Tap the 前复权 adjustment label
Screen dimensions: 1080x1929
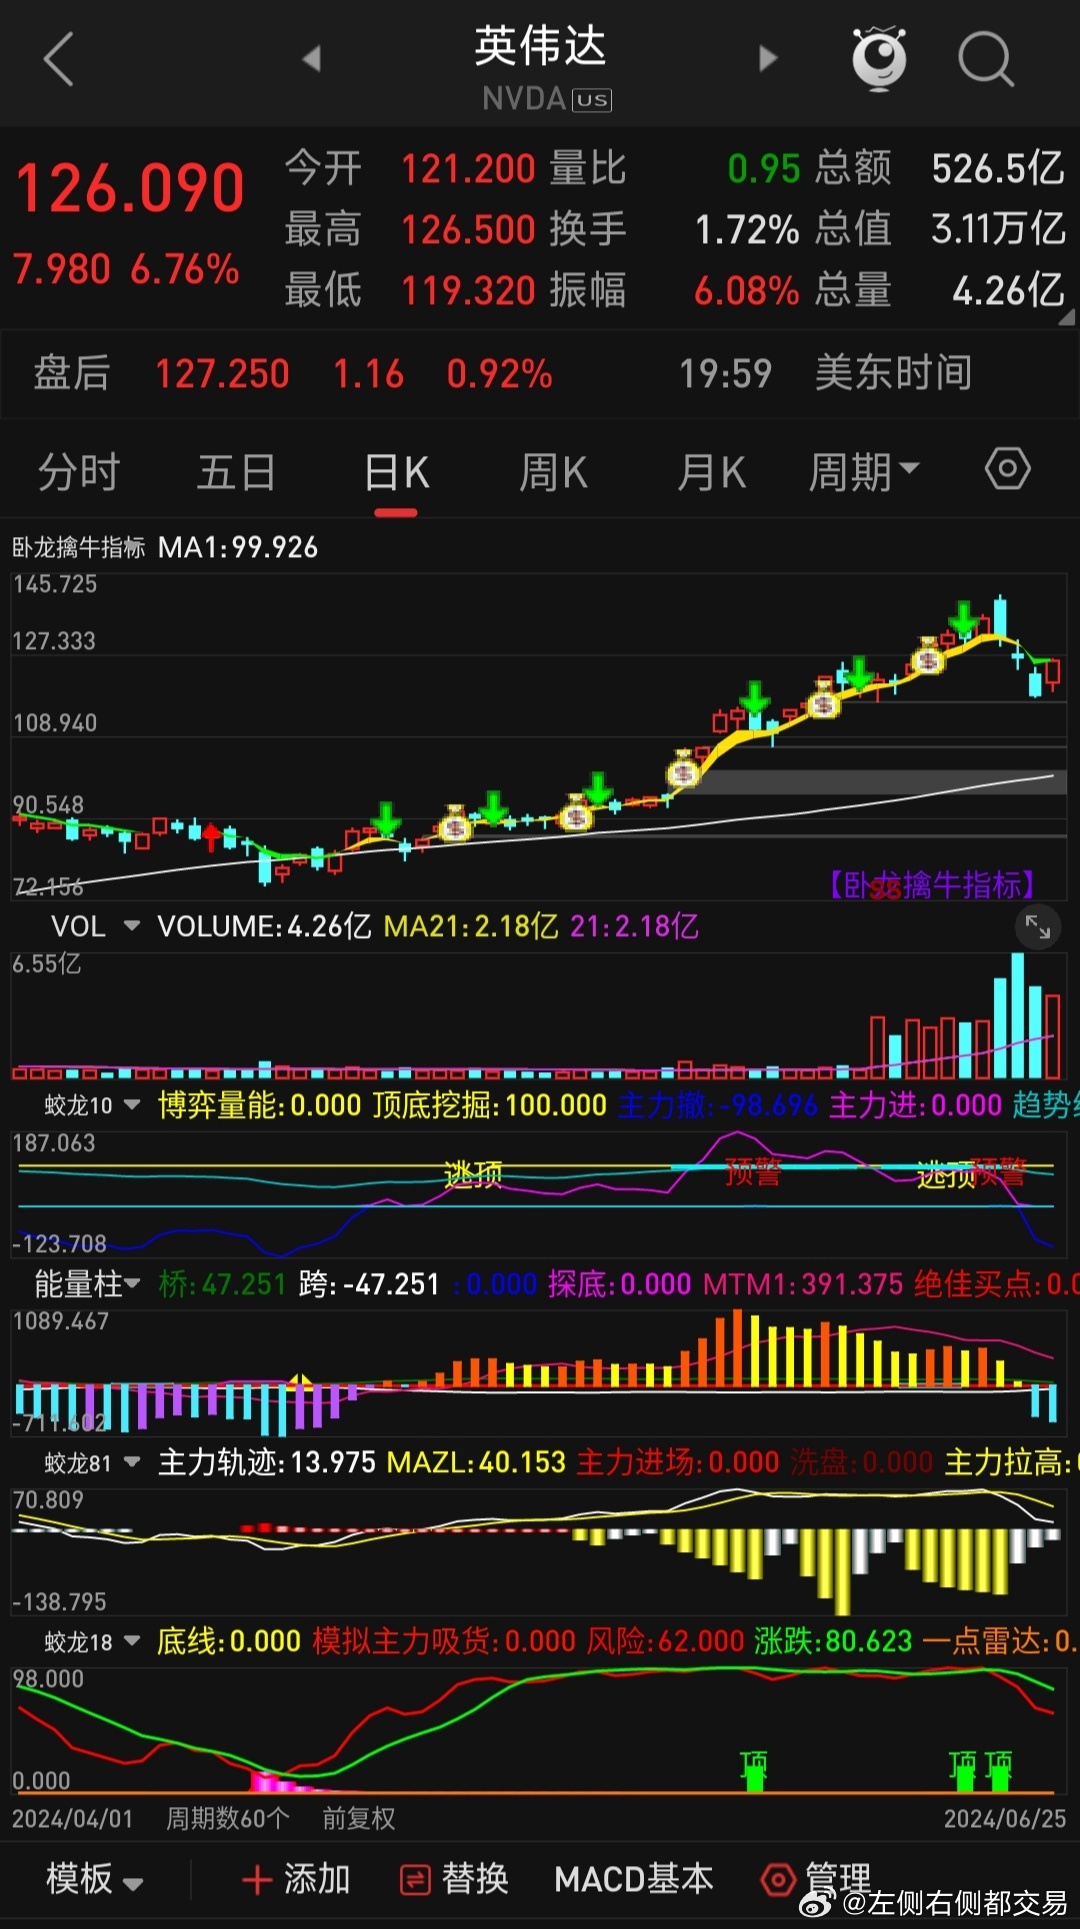coord(359,1818)
